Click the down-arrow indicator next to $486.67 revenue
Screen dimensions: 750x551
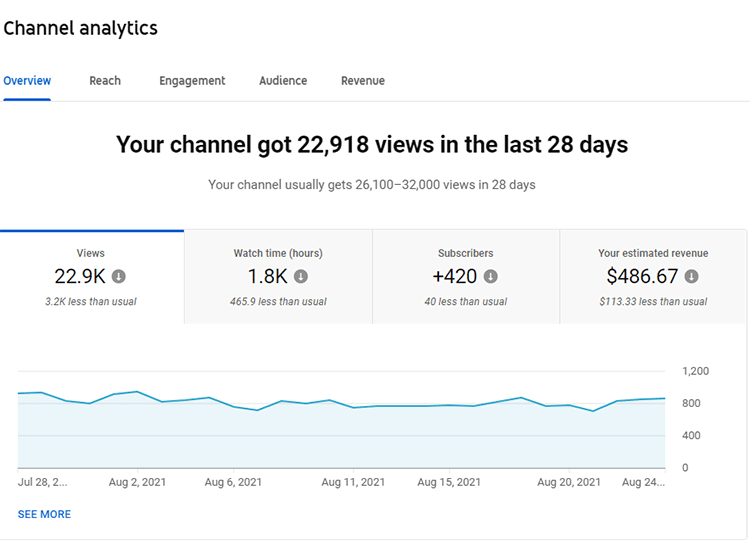[x=691, y=277]
